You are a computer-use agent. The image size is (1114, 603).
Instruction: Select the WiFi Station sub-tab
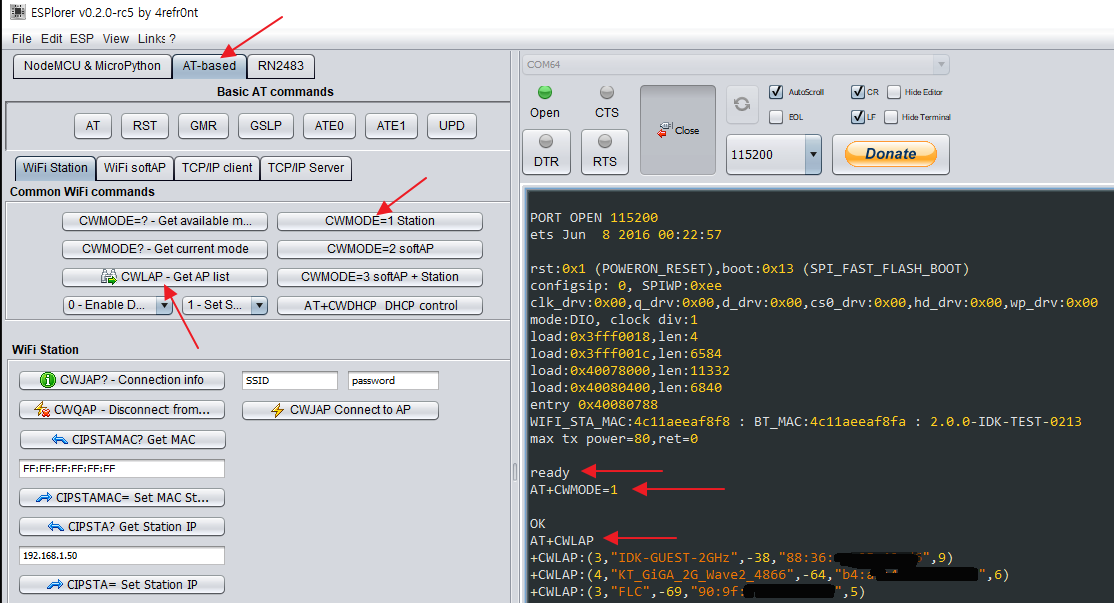click(x=55, y=168)
